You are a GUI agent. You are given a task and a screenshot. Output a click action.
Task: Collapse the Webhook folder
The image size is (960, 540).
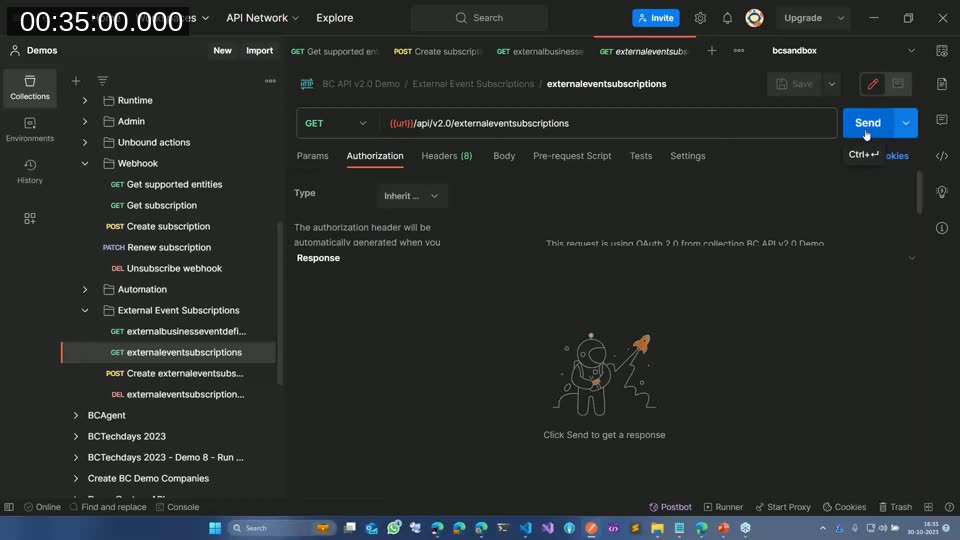[85, 163]
